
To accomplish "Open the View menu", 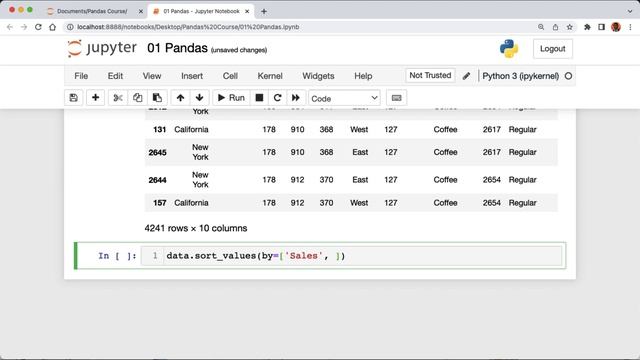I will pyautogui.click(x=152, y=76).
